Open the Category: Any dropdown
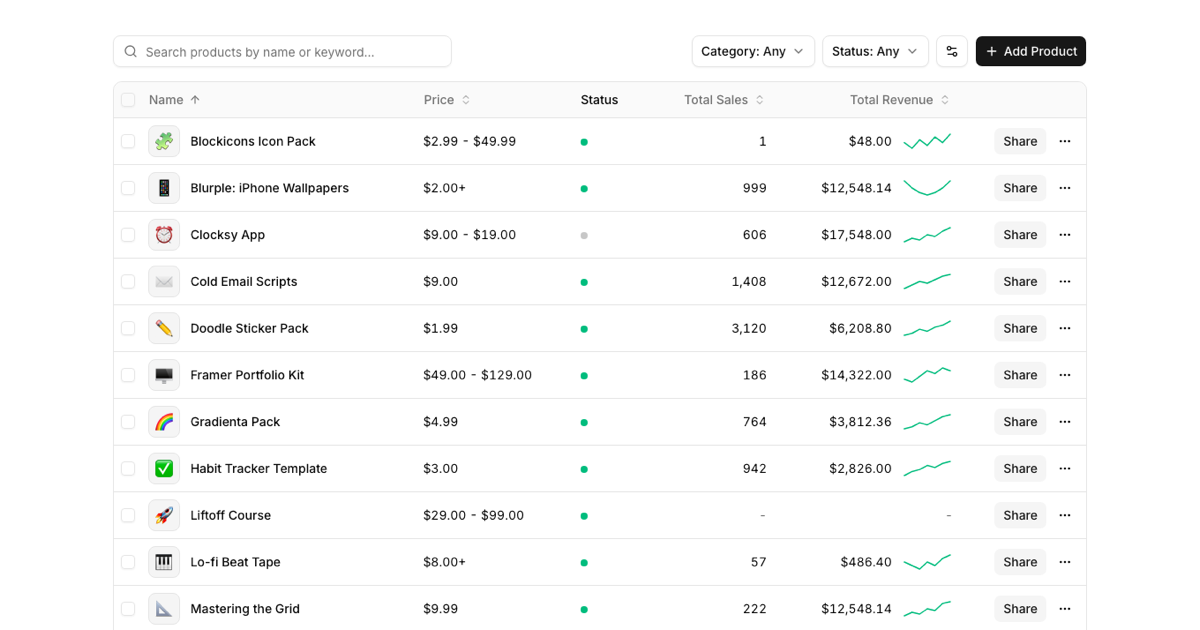Viewport: 1200px width, 630px height. tap(753, 51)
